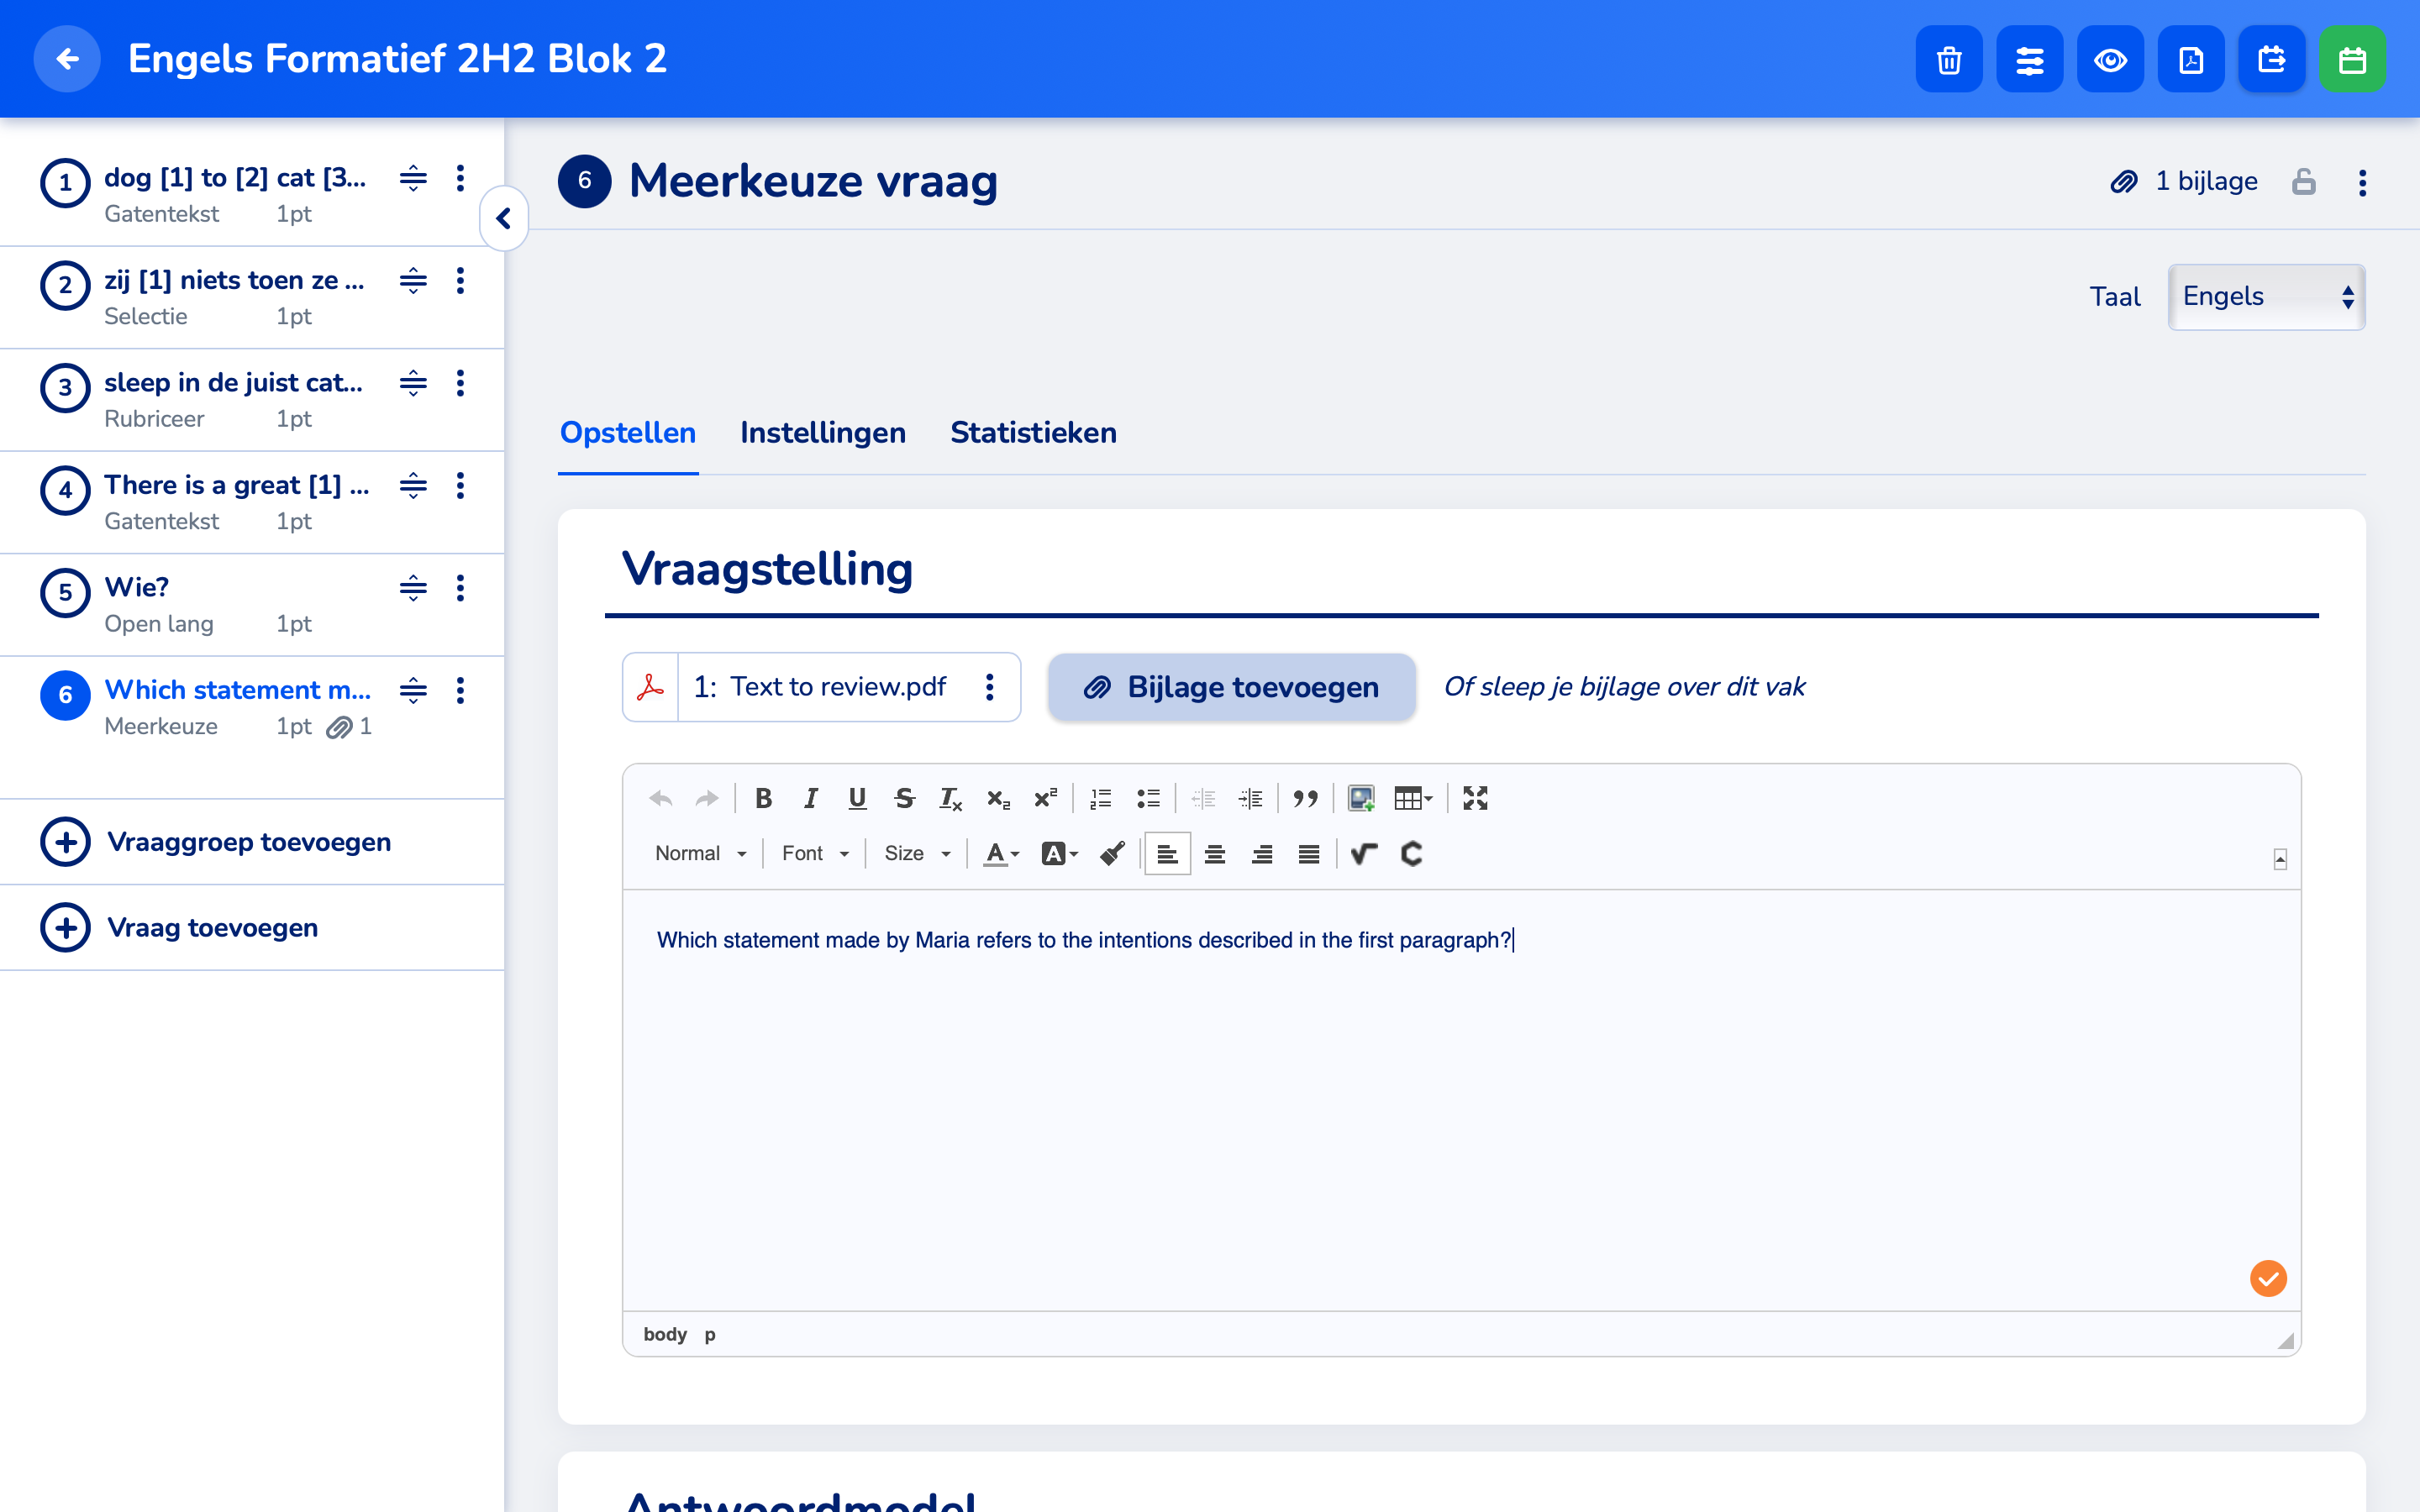The image size is (2420, 1512).
Task: Click the body element path label
Action: [665, 1334]
